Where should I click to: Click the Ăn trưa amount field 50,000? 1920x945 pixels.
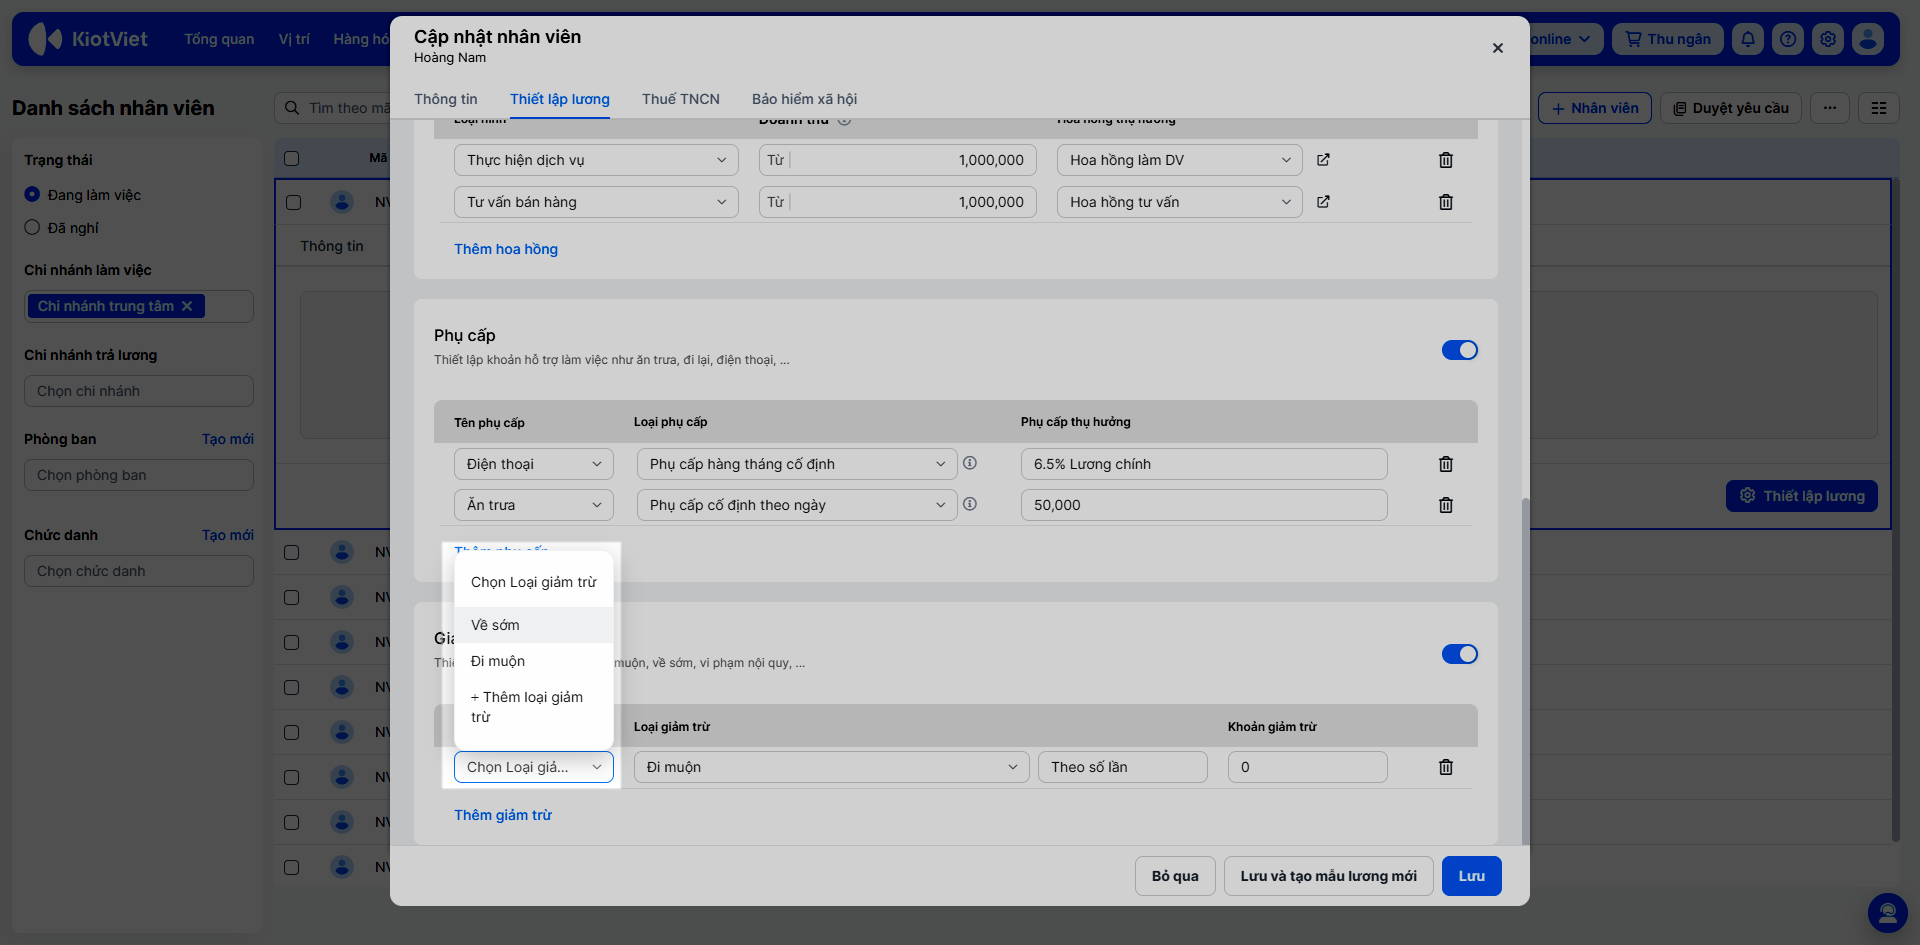[x=1204, y=505]
